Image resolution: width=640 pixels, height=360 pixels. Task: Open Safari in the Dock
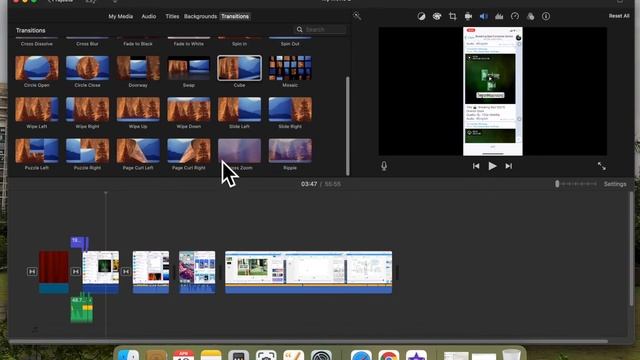361,355
